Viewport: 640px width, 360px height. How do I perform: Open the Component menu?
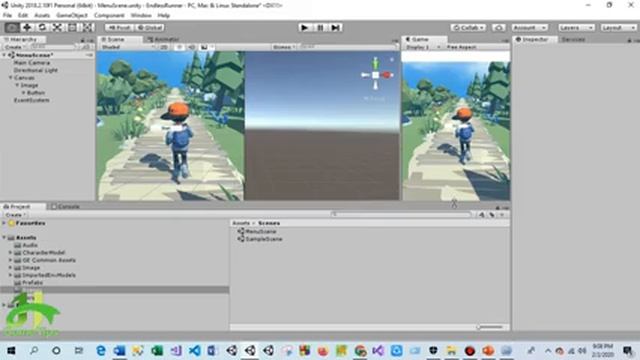109,16
